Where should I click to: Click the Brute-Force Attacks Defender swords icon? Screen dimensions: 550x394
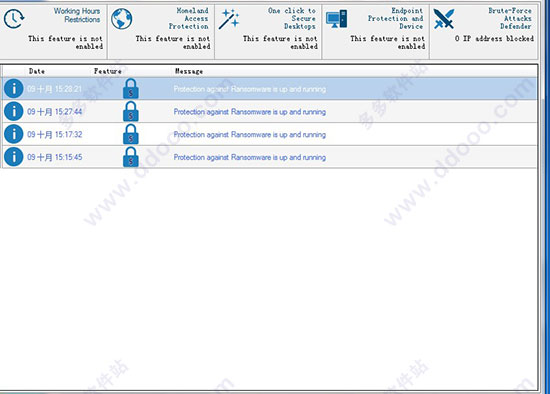coord(443,19)
